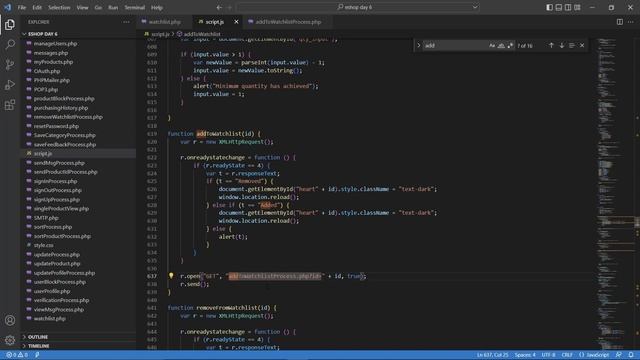The width and height of the screenshot is (640, 360).
Task: Open the Help menu
Action: coord(157,7)
